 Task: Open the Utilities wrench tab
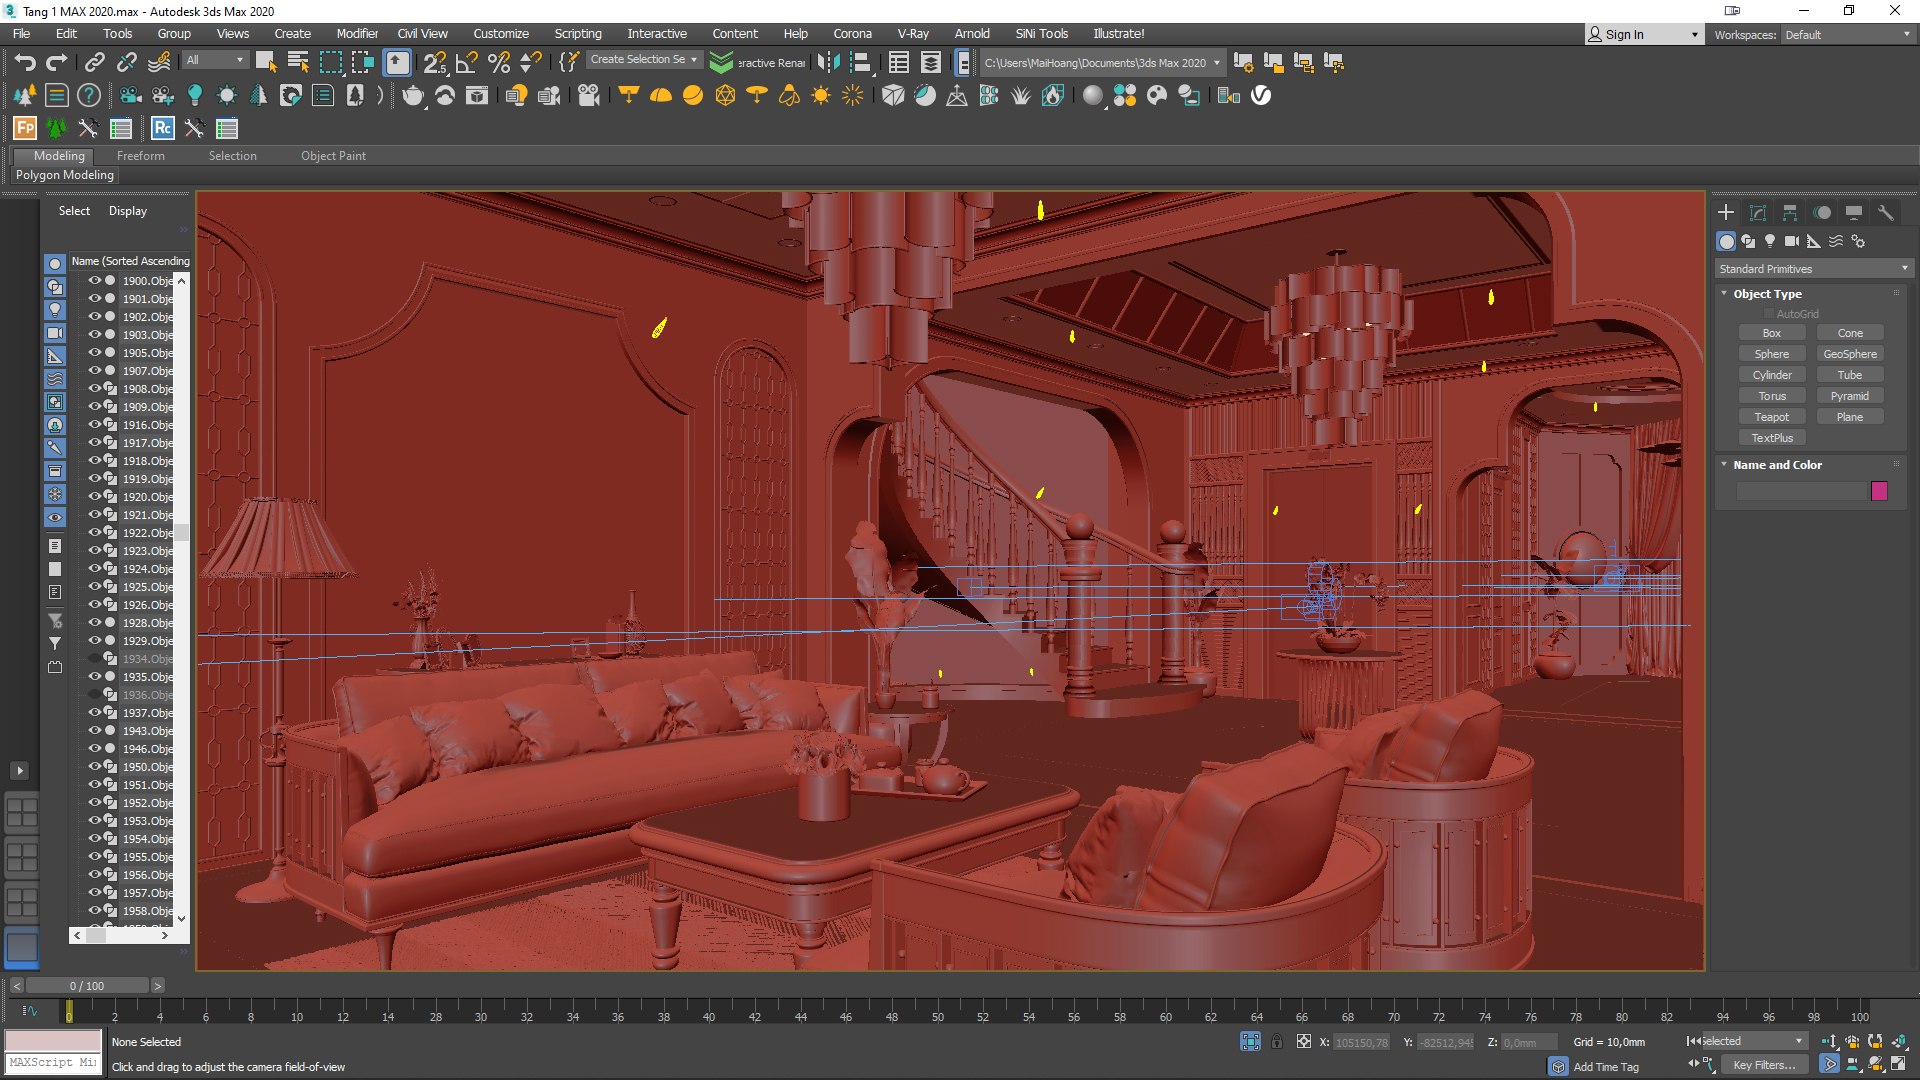tap(1886, 213)
